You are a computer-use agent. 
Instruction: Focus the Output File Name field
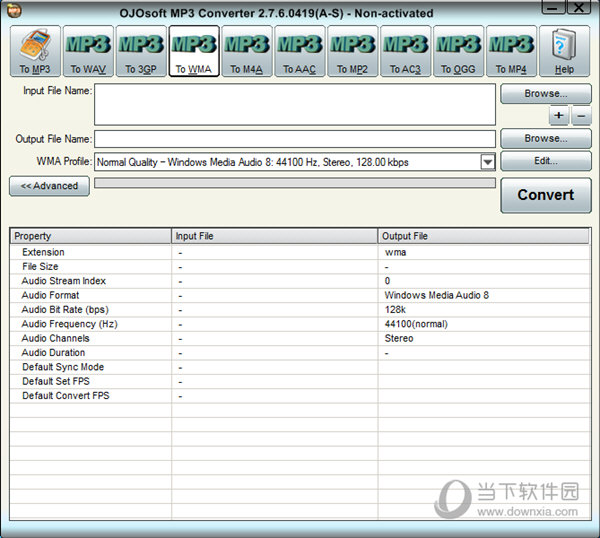295,139
